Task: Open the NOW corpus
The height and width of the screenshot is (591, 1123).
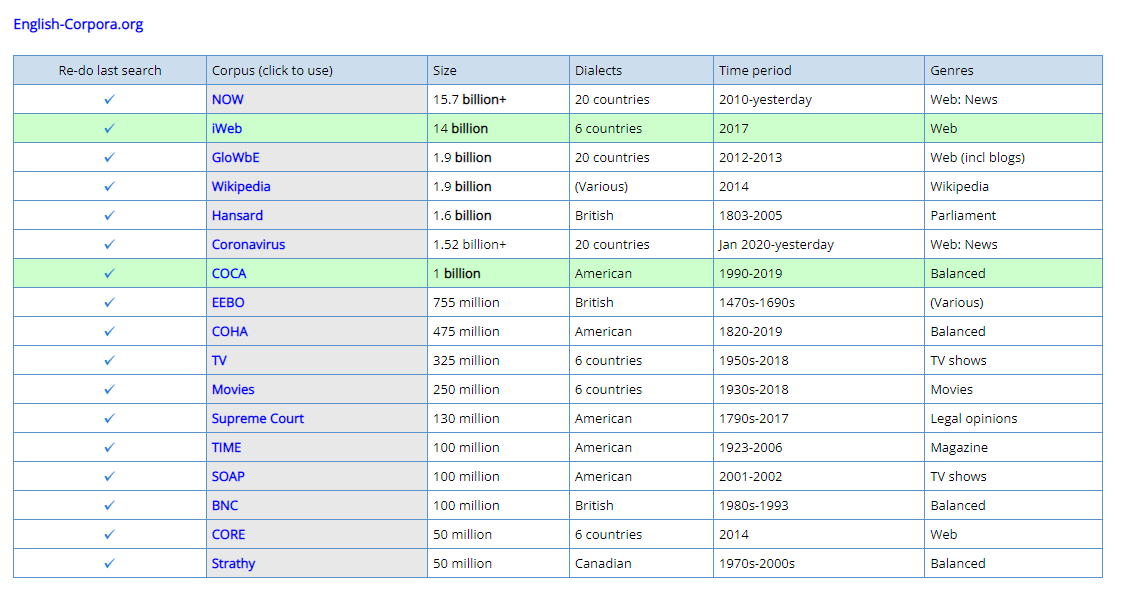Action: click(228, 100)
